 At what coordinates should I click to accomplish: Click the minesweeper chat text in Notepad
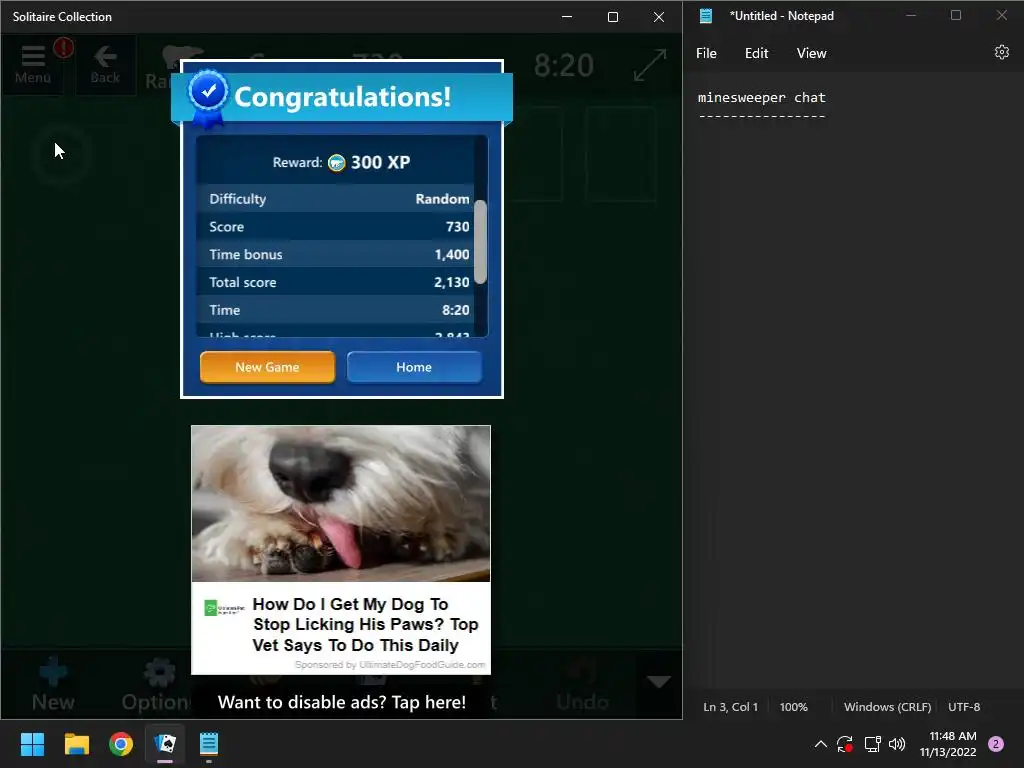coord(761,97)
